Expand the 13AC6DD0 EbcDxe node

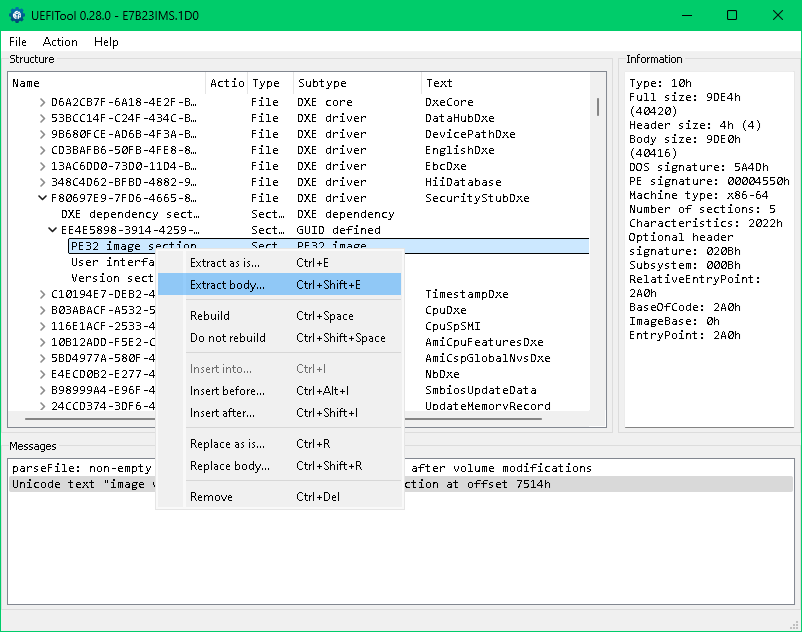(42, 166)
